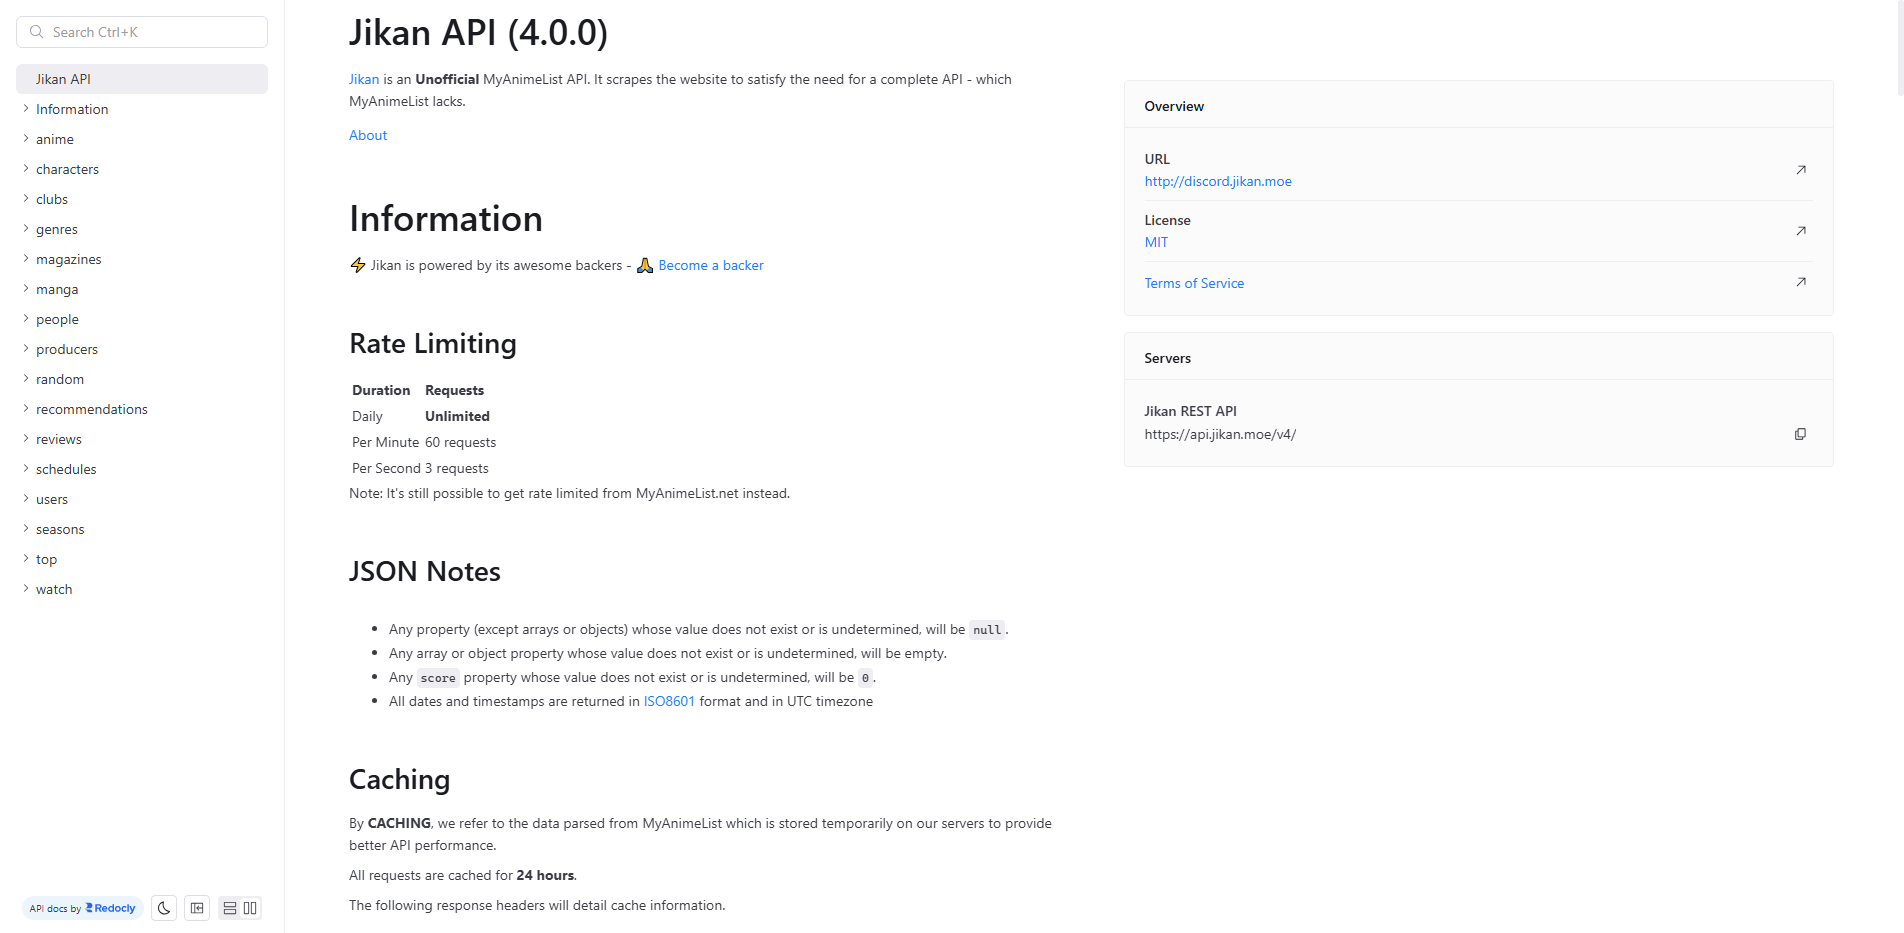Enable dark mode
Viewport: 1904px width, 933px height.
click(163, 908)
